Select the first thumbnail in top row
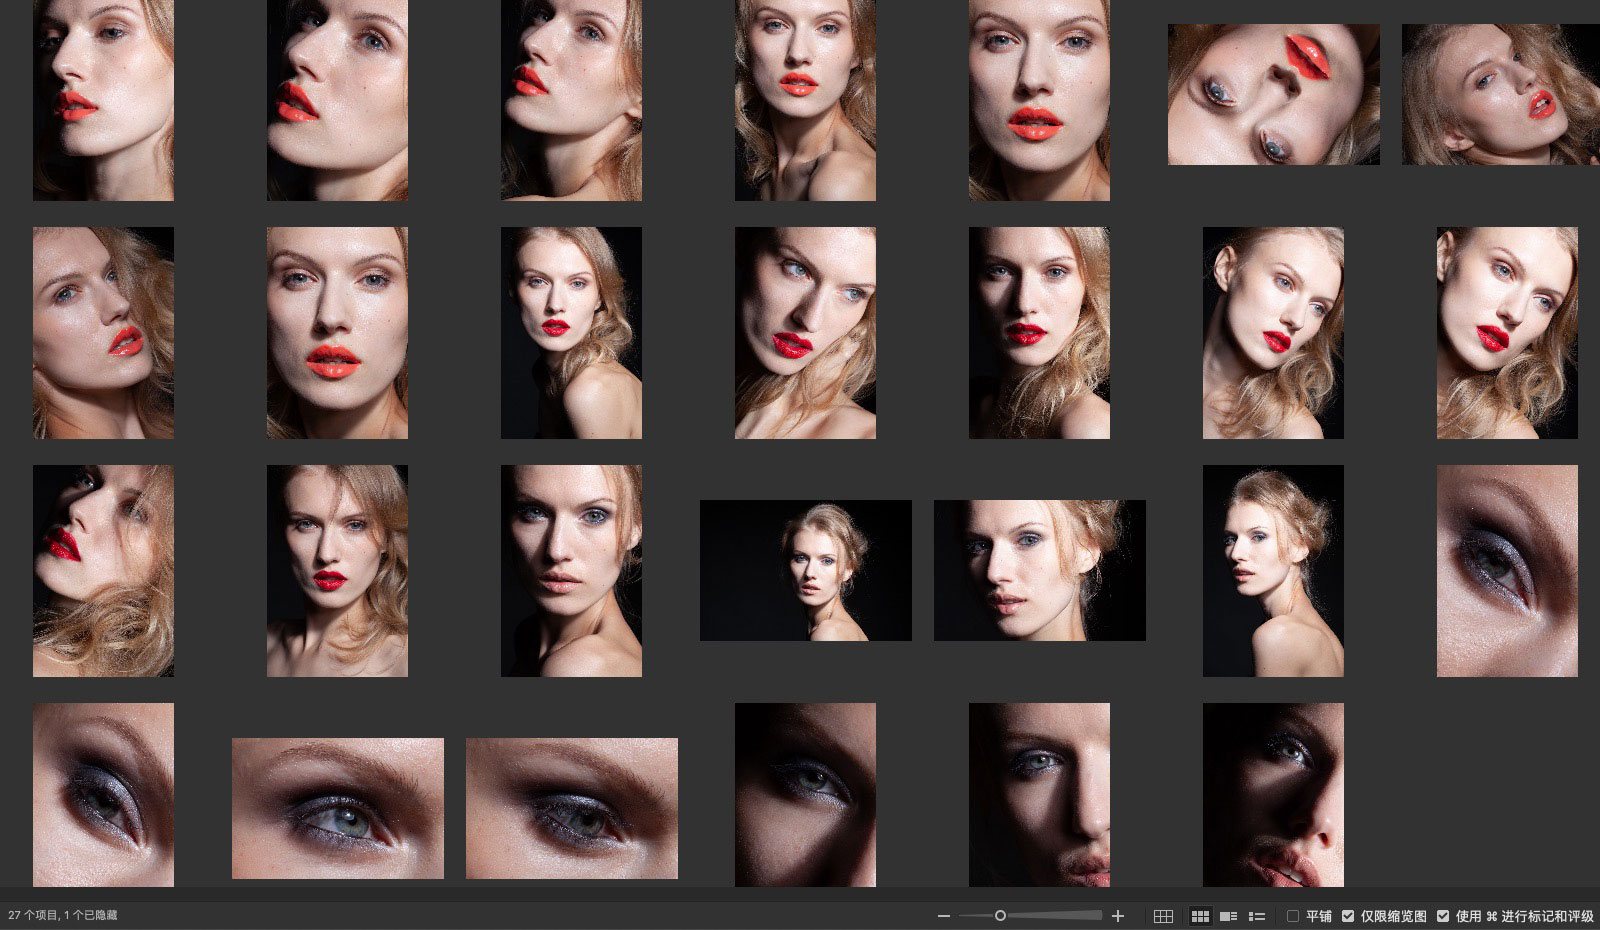The width and height of the screenshot is (1600, 930). [103, 100]
